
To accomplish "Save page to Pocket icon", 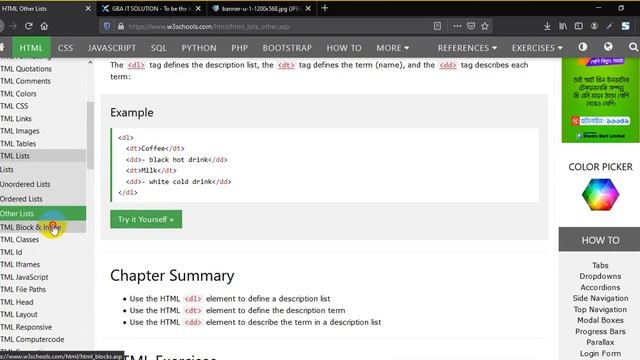I will click(471, 26).
